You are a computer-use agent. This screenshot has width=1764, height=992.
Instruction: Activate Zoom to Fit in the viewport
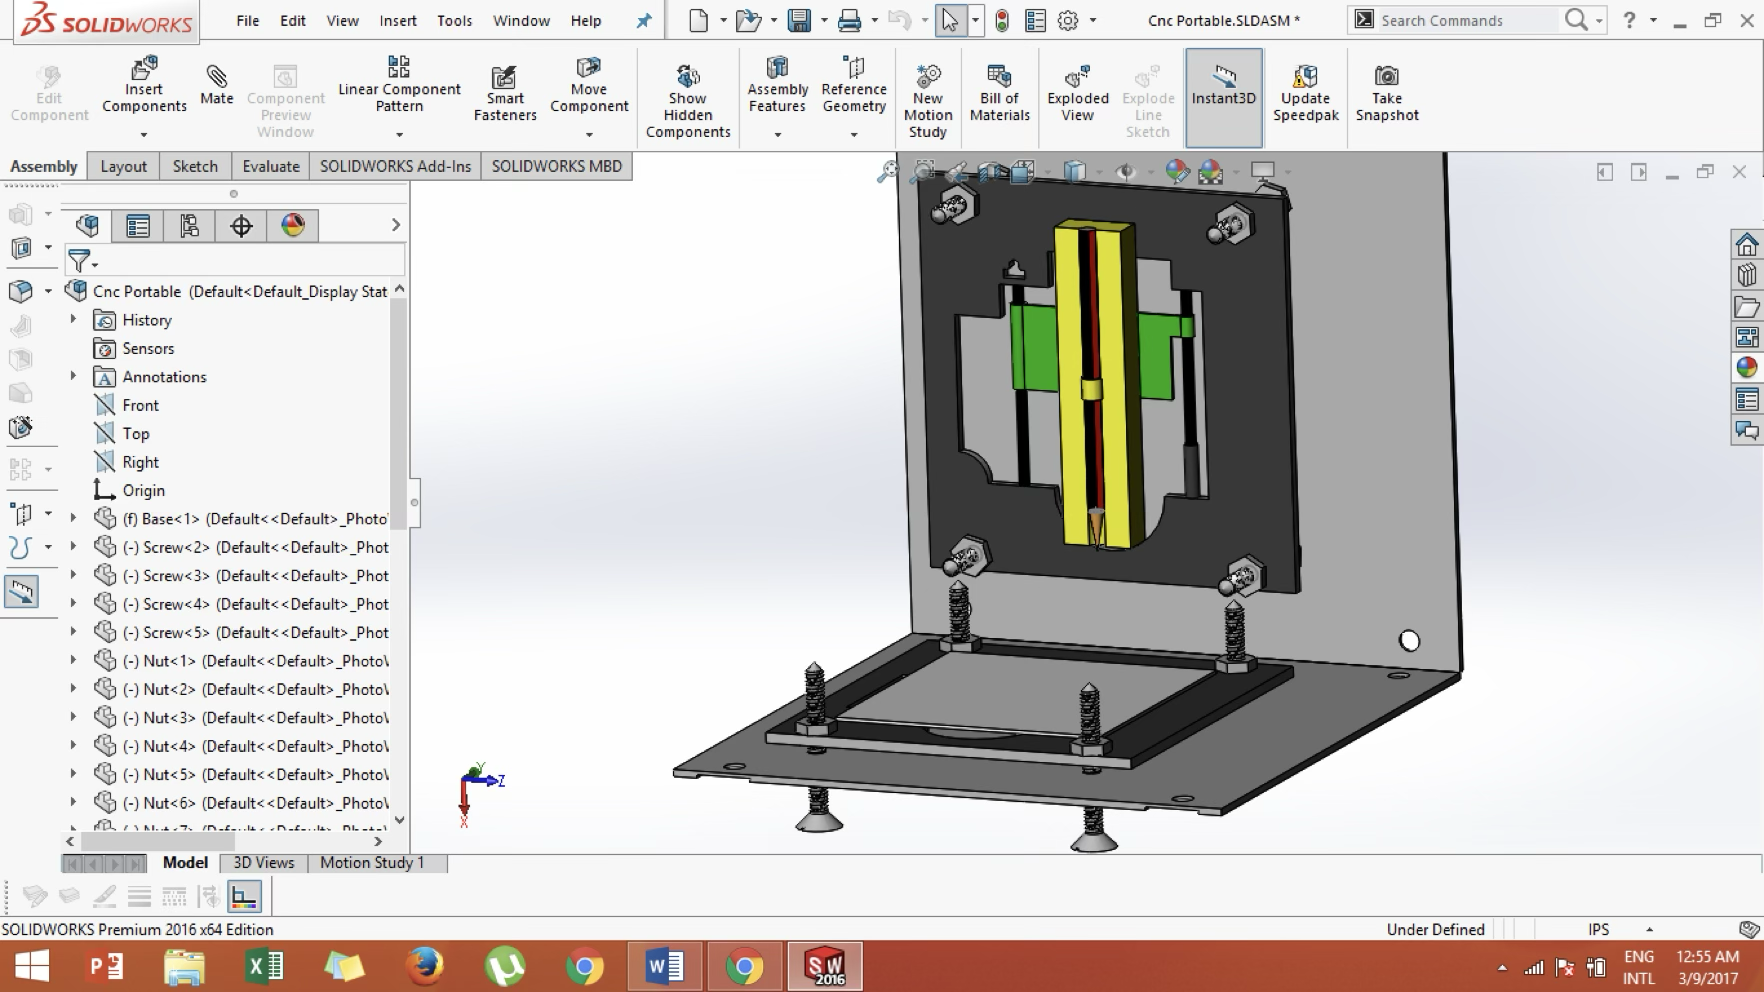click(x=889, y=171)
